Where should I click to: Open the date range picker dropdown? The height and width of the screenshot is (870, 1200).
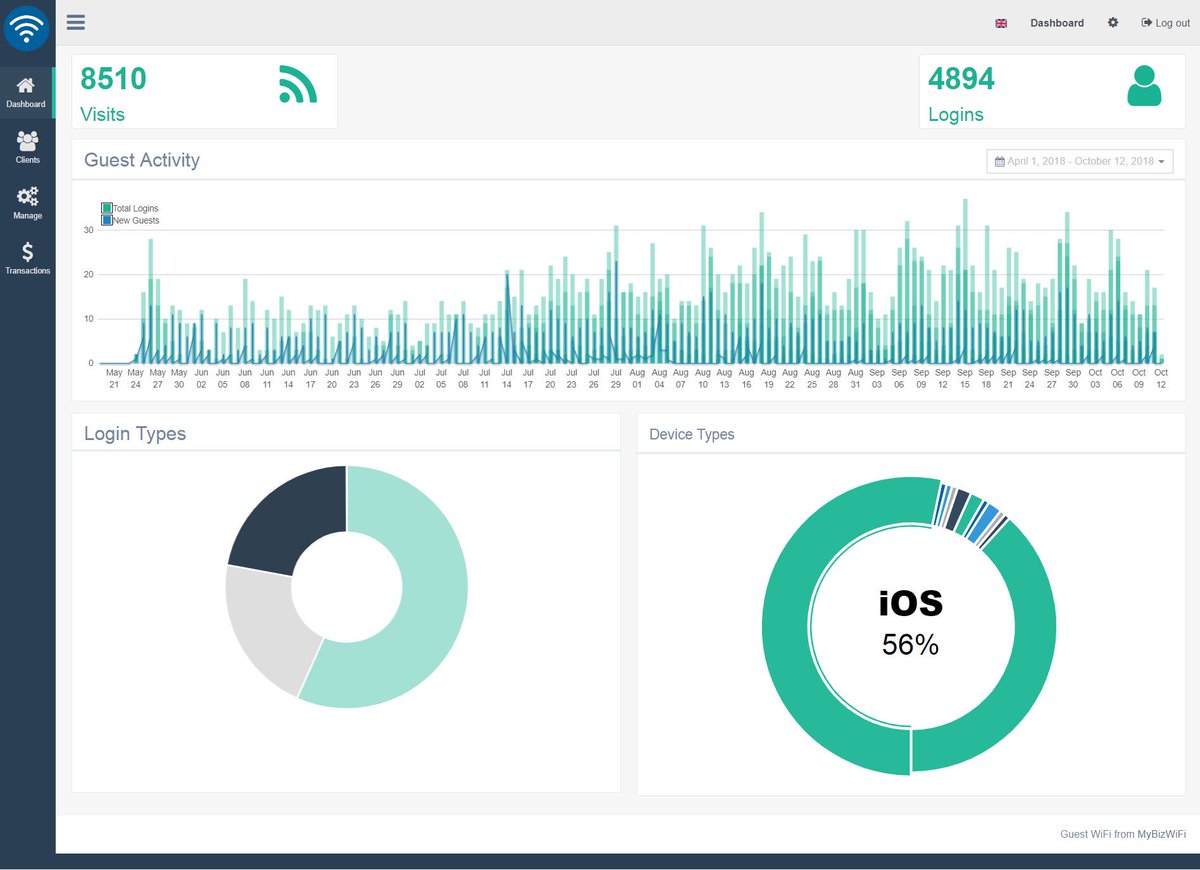[x=1080, y=161]
